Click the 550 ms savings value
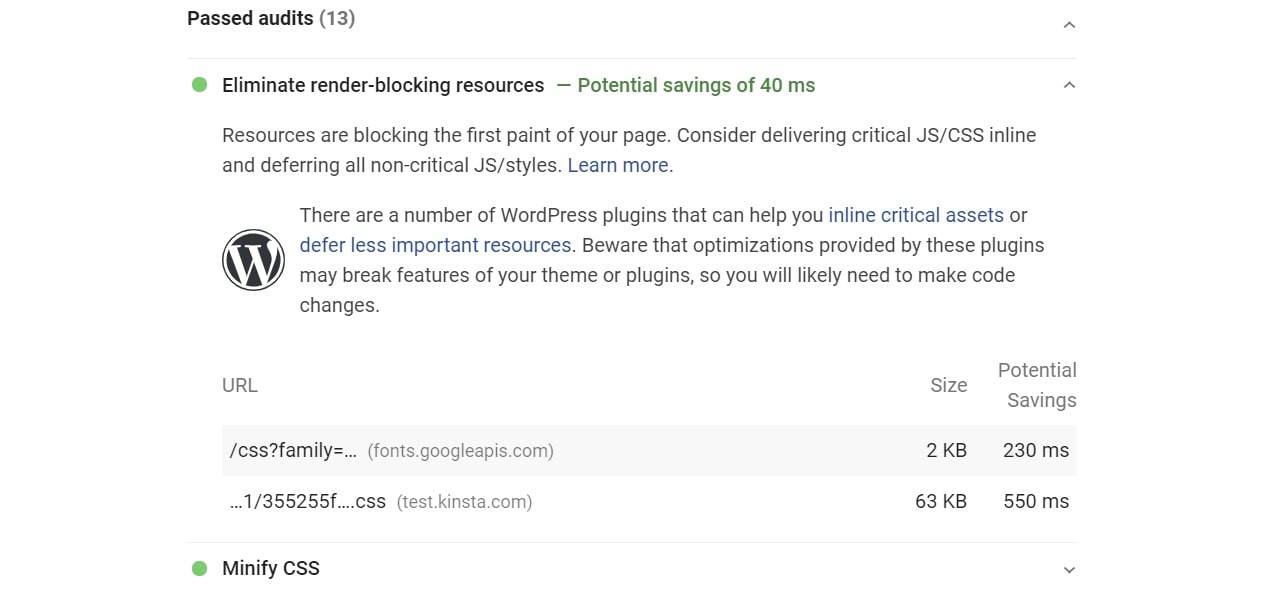Viewport: 1269px width, 592px height. (1035, 501)
